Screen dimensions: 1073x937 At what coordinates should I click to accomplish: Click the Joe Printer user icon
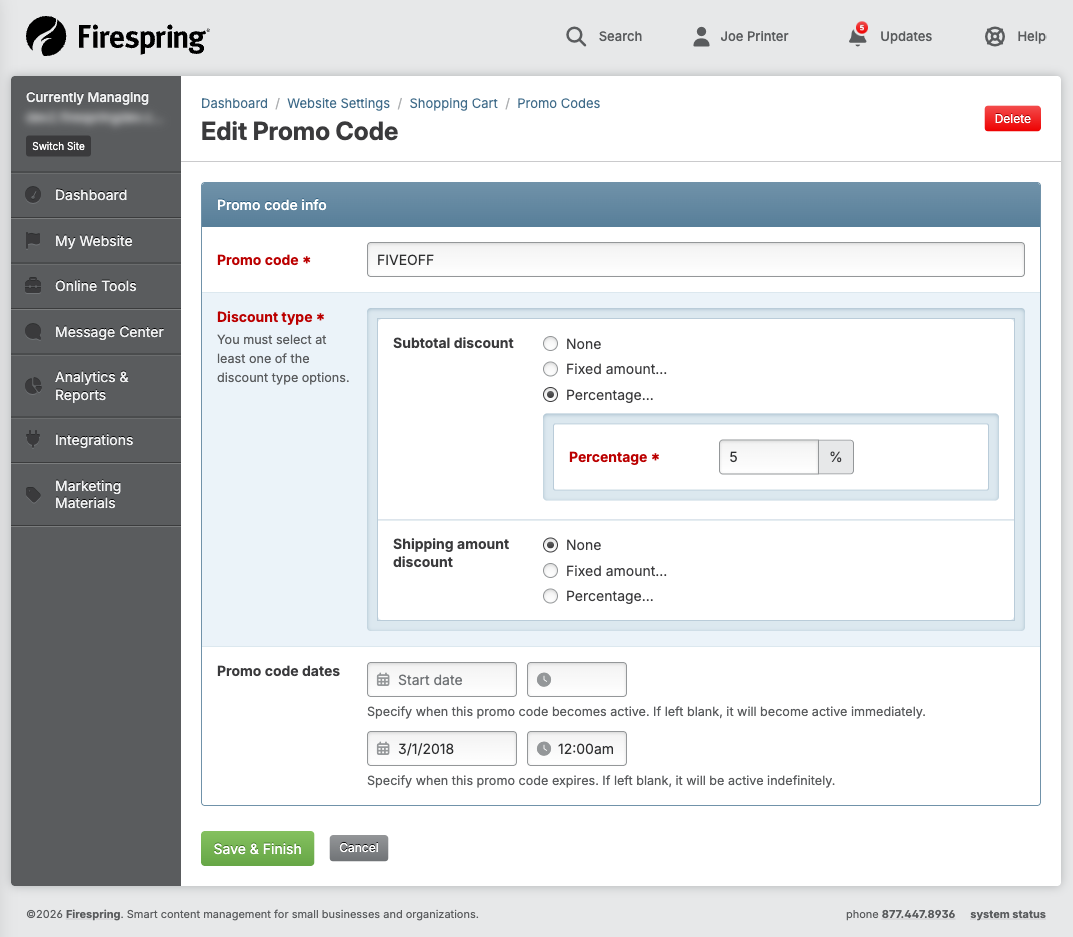701,36
